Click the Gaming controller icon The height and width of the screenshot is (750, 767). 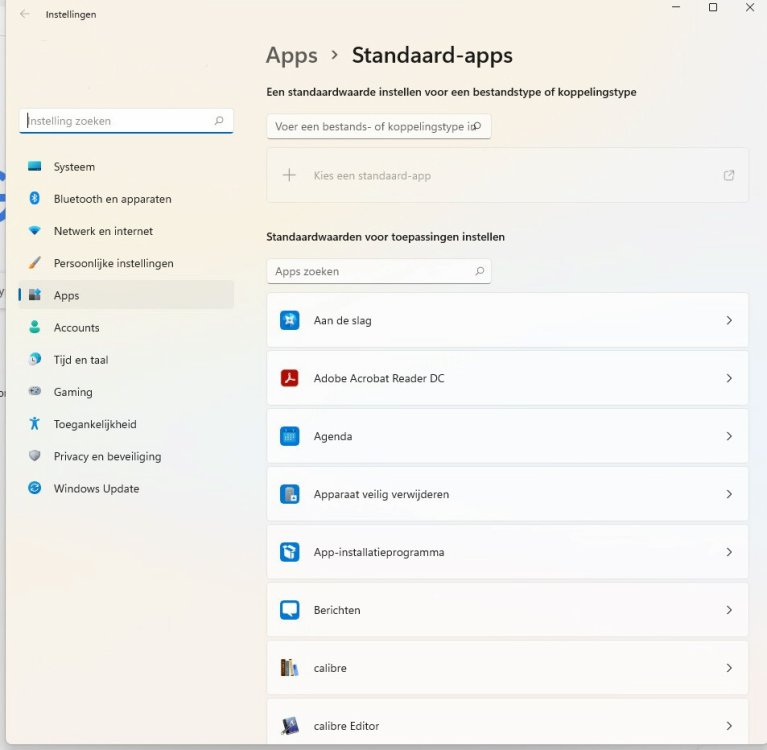tap(35, 391)
